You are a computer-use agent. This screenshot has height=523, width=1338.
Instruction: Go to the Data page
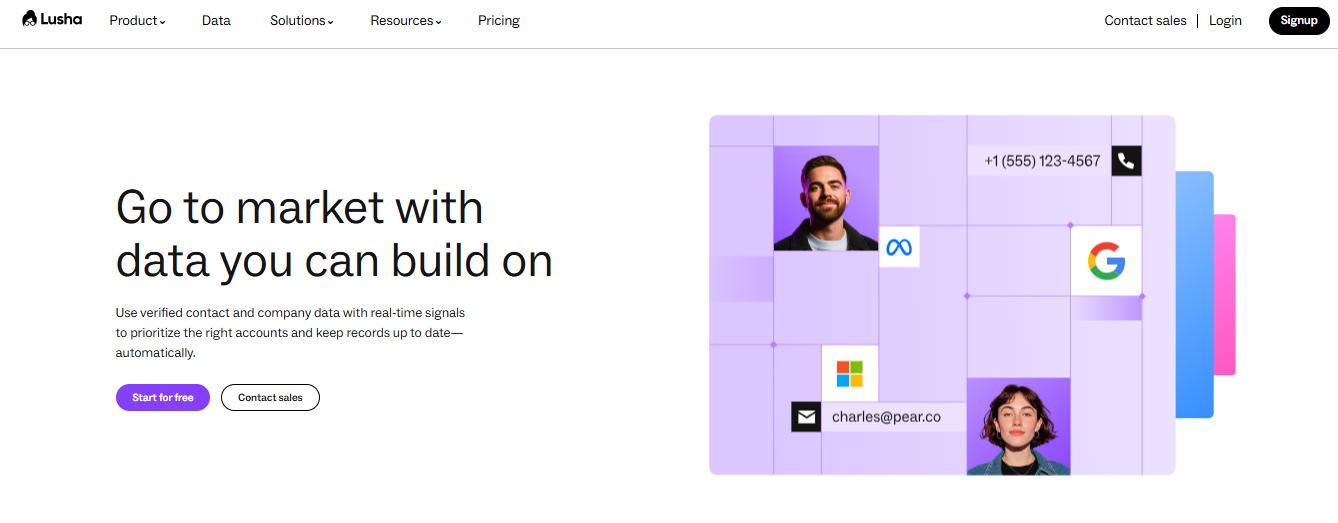point(216,20)
